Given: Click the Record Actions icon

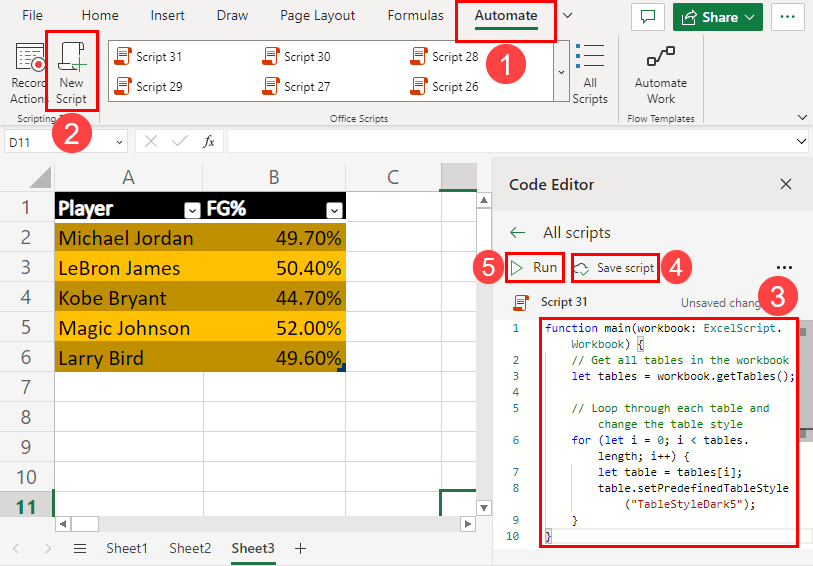Looking at the screenshot, I should tap(30, 57).
